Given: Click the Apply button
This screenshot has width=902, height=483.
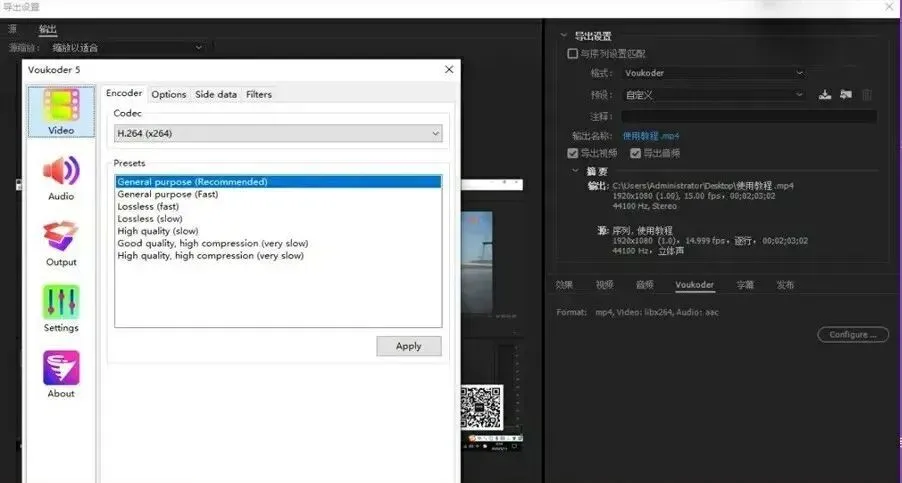Looking at the screenshot, I should tap(409, 346).
